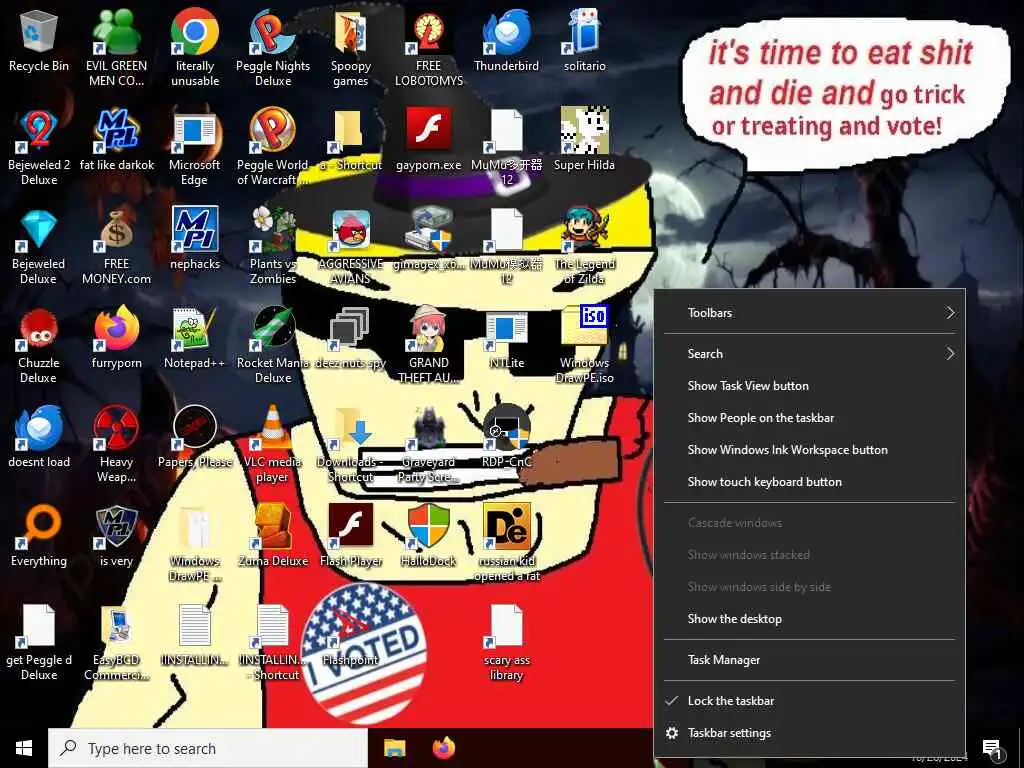Image resolution: width=1024 pixels, height=768 pixels.
Task: Select the doesnt load Thunderbird icon
Action: click(x=39, y=428)
